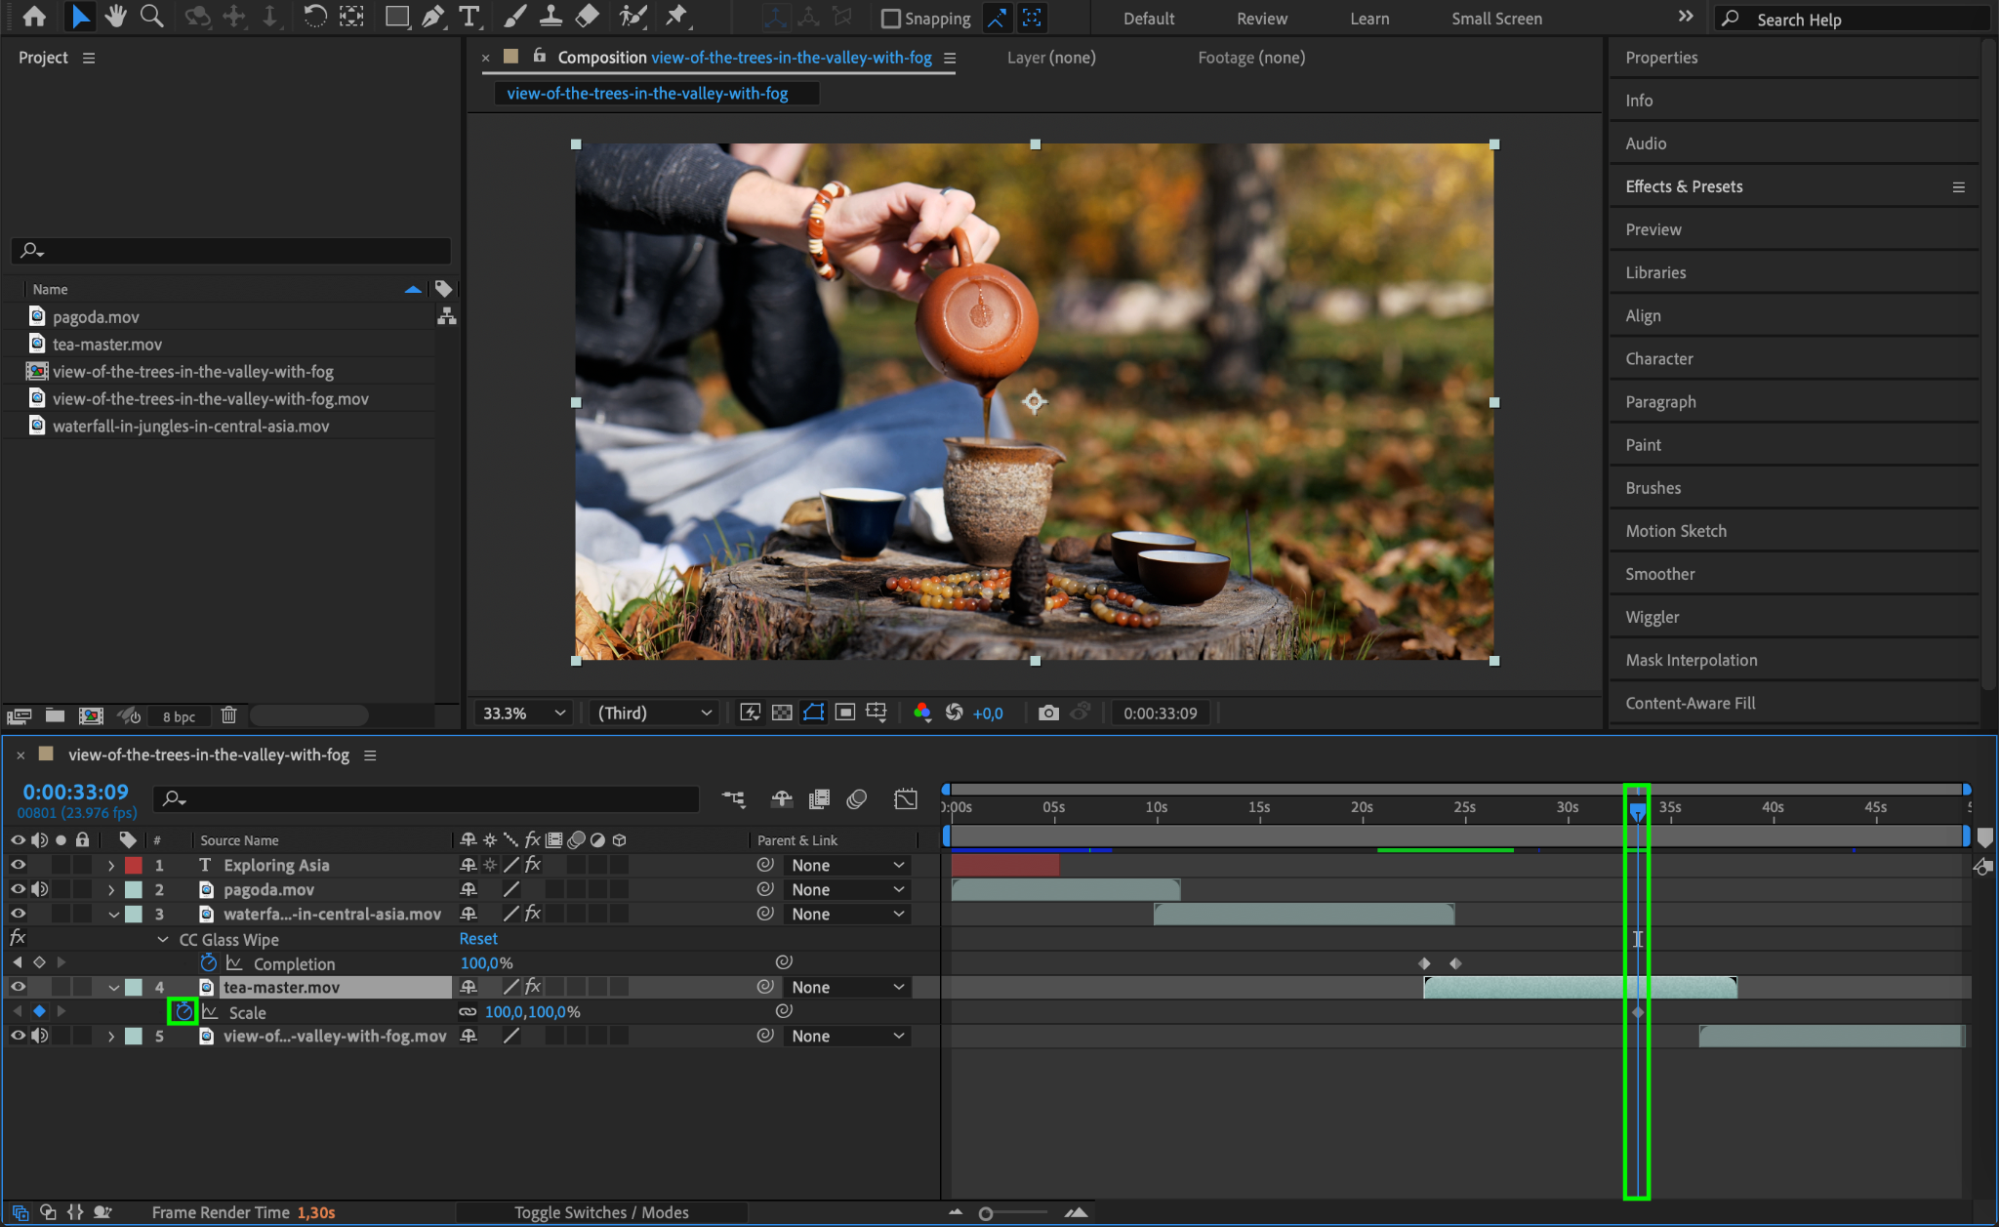Expand the pagoda.mov layer properties
This screenshot has width=1999, height=1227.
tap(112, 890)
